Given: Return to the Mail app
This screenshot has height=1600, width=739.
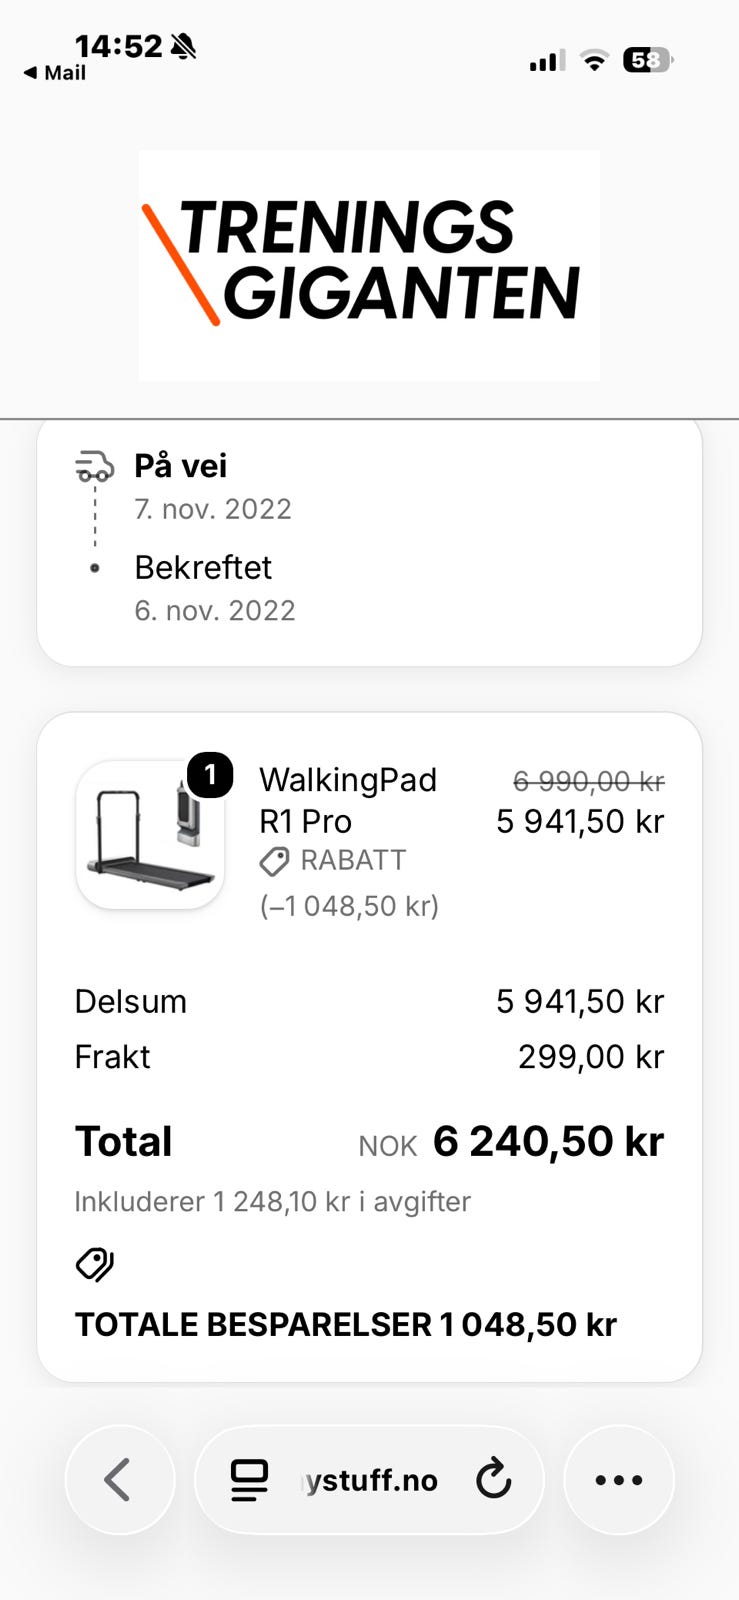Looking at the screenshot, I should 55,73.
